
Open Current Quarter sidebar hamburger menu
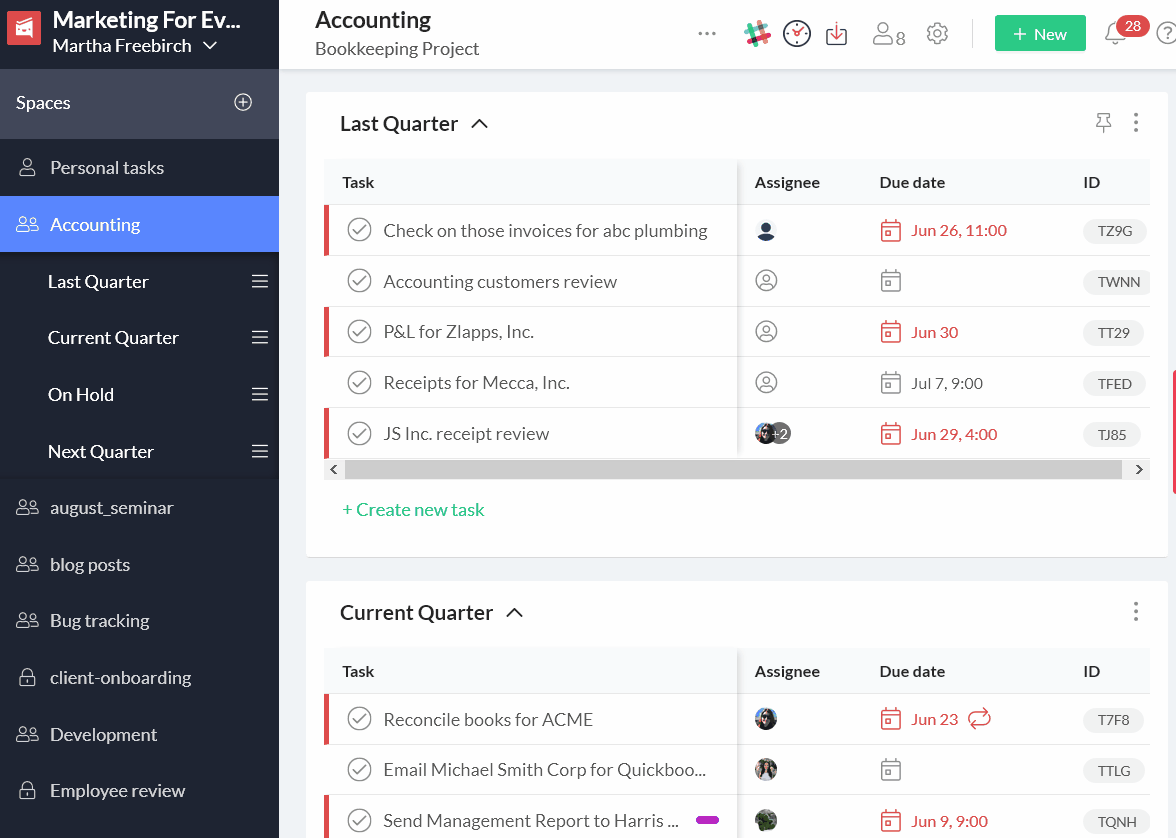pyautogui.click(x=260, y=338)
